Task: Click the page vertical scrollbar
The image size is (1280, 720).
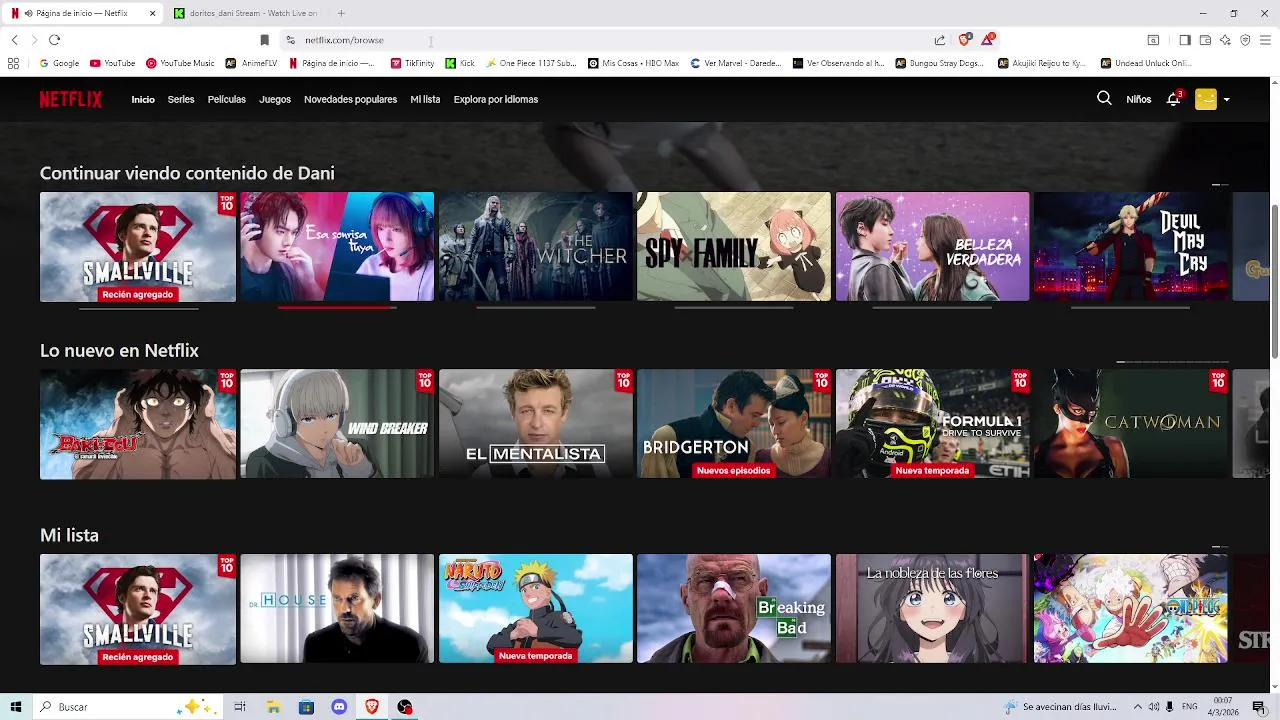Action: point(1274,280)
